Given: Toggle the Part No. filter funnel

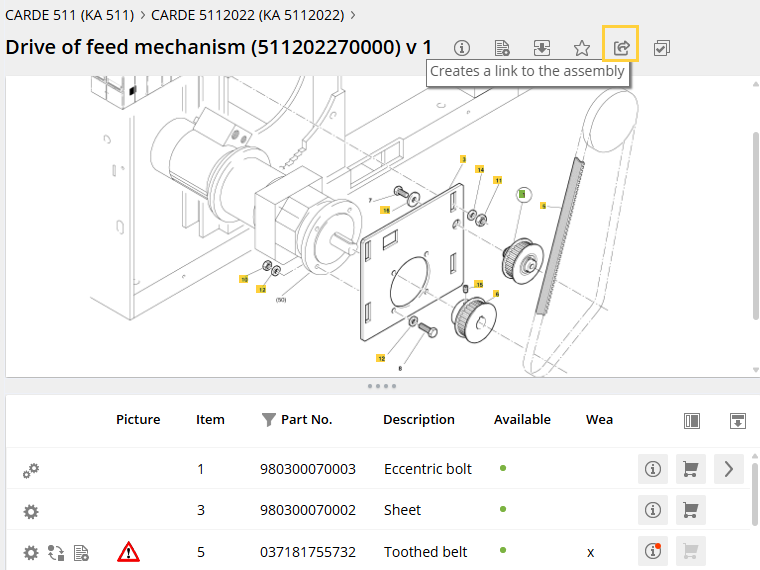Looking at the screenshot, I should 268,420.
